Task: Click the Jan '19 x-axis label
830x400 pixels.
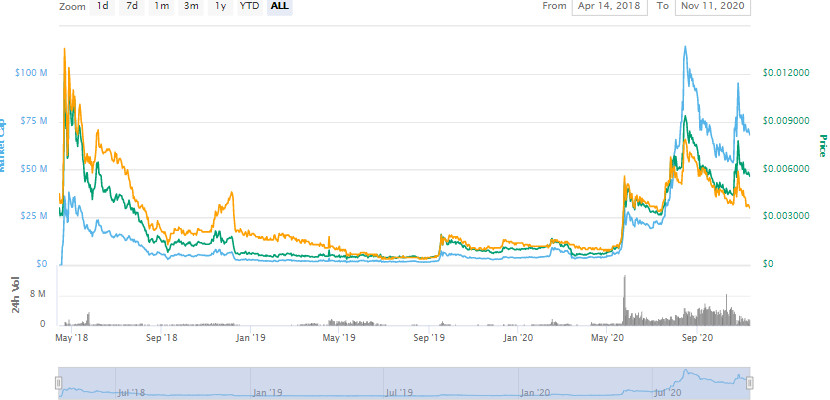Action: pos(250,337)
